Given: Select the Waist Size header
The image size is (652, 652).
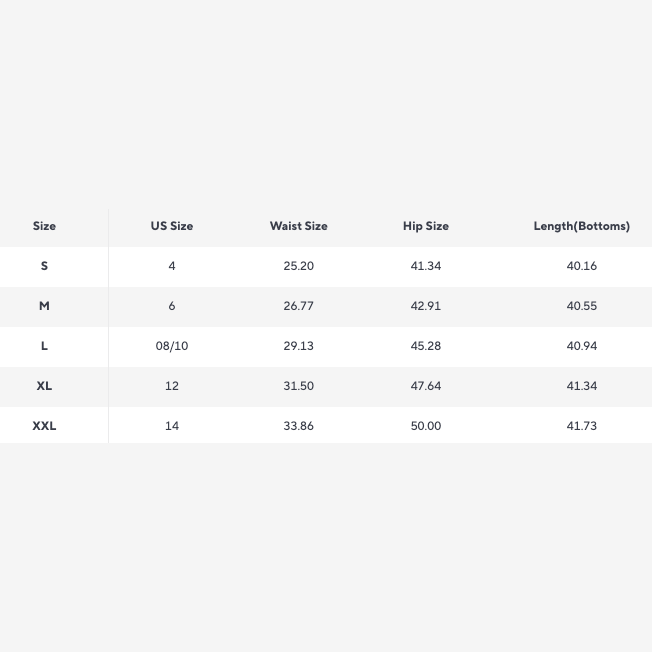Looking at the screenshot, I should [299, 226].
